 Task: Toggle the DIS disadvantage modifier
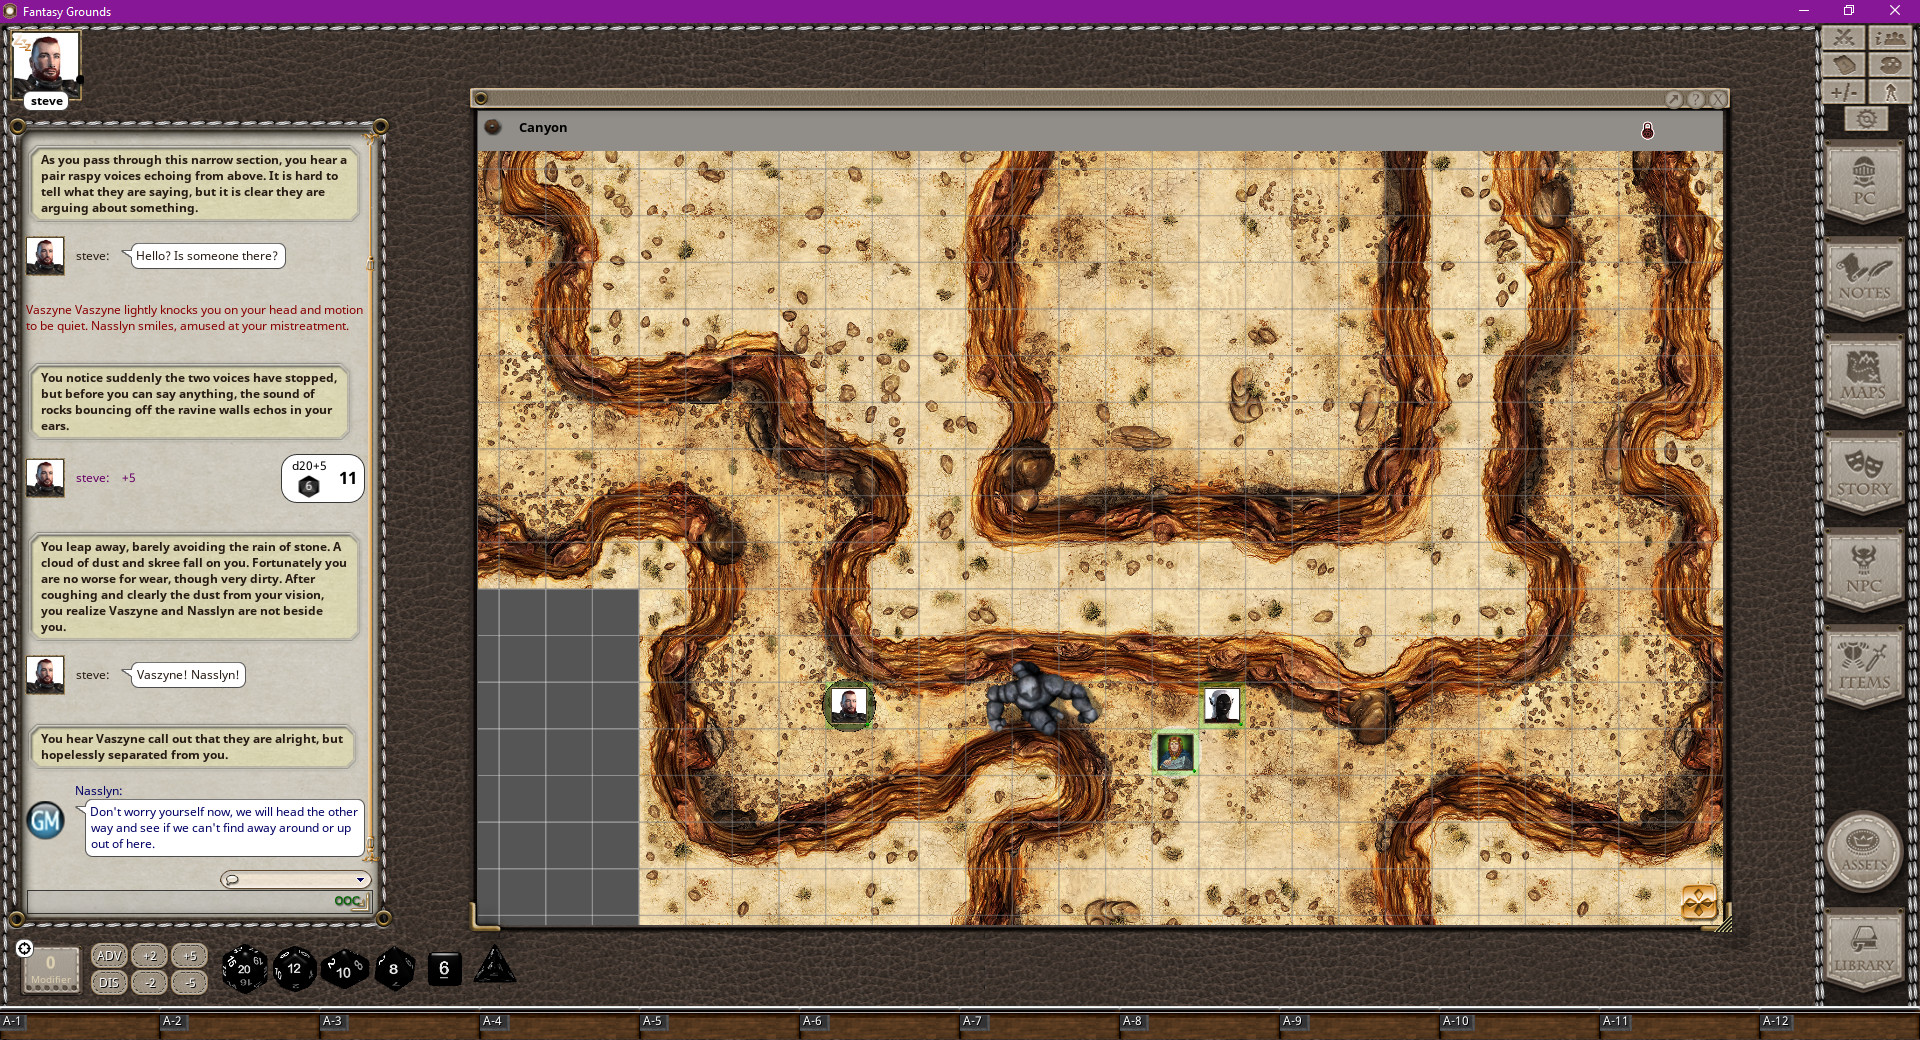108,983
